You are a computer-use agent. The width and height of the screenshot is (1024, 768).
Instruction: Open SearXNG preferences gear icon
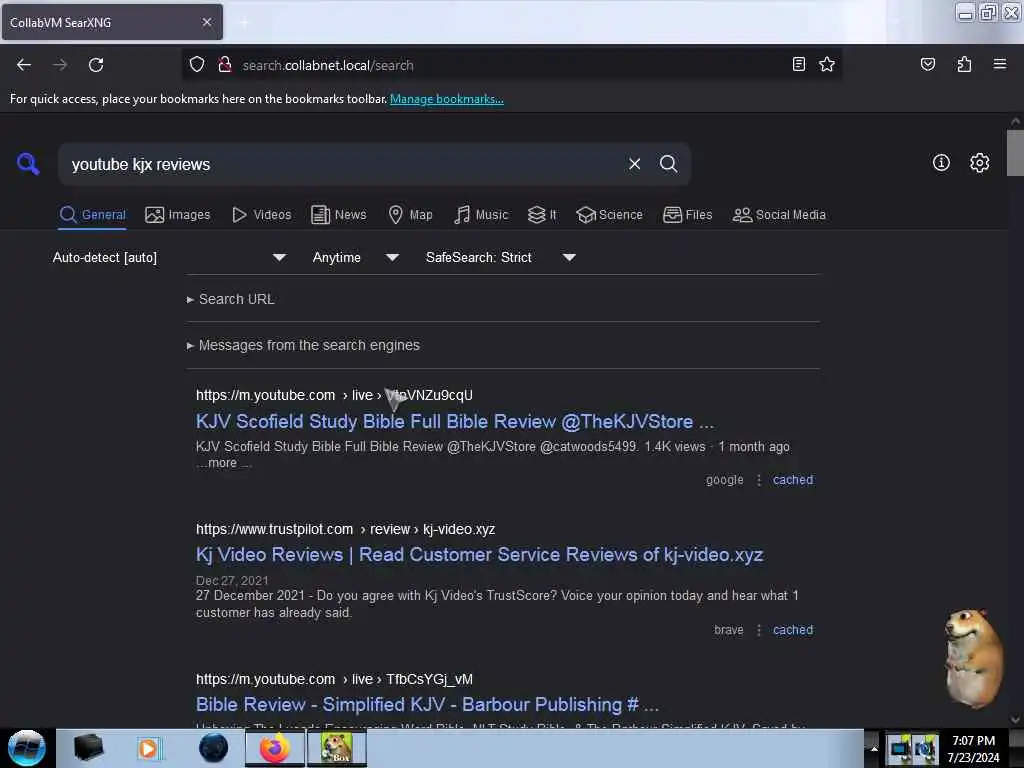pos(979,163)
